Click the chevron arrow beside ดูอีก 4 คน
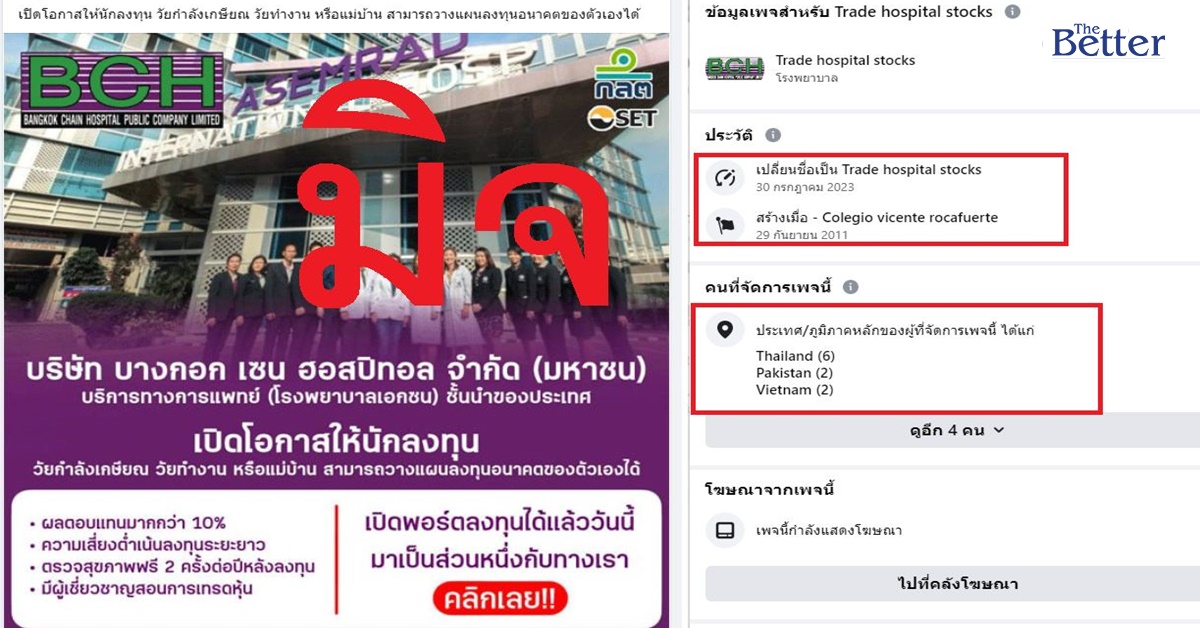 tap(998, 431)
